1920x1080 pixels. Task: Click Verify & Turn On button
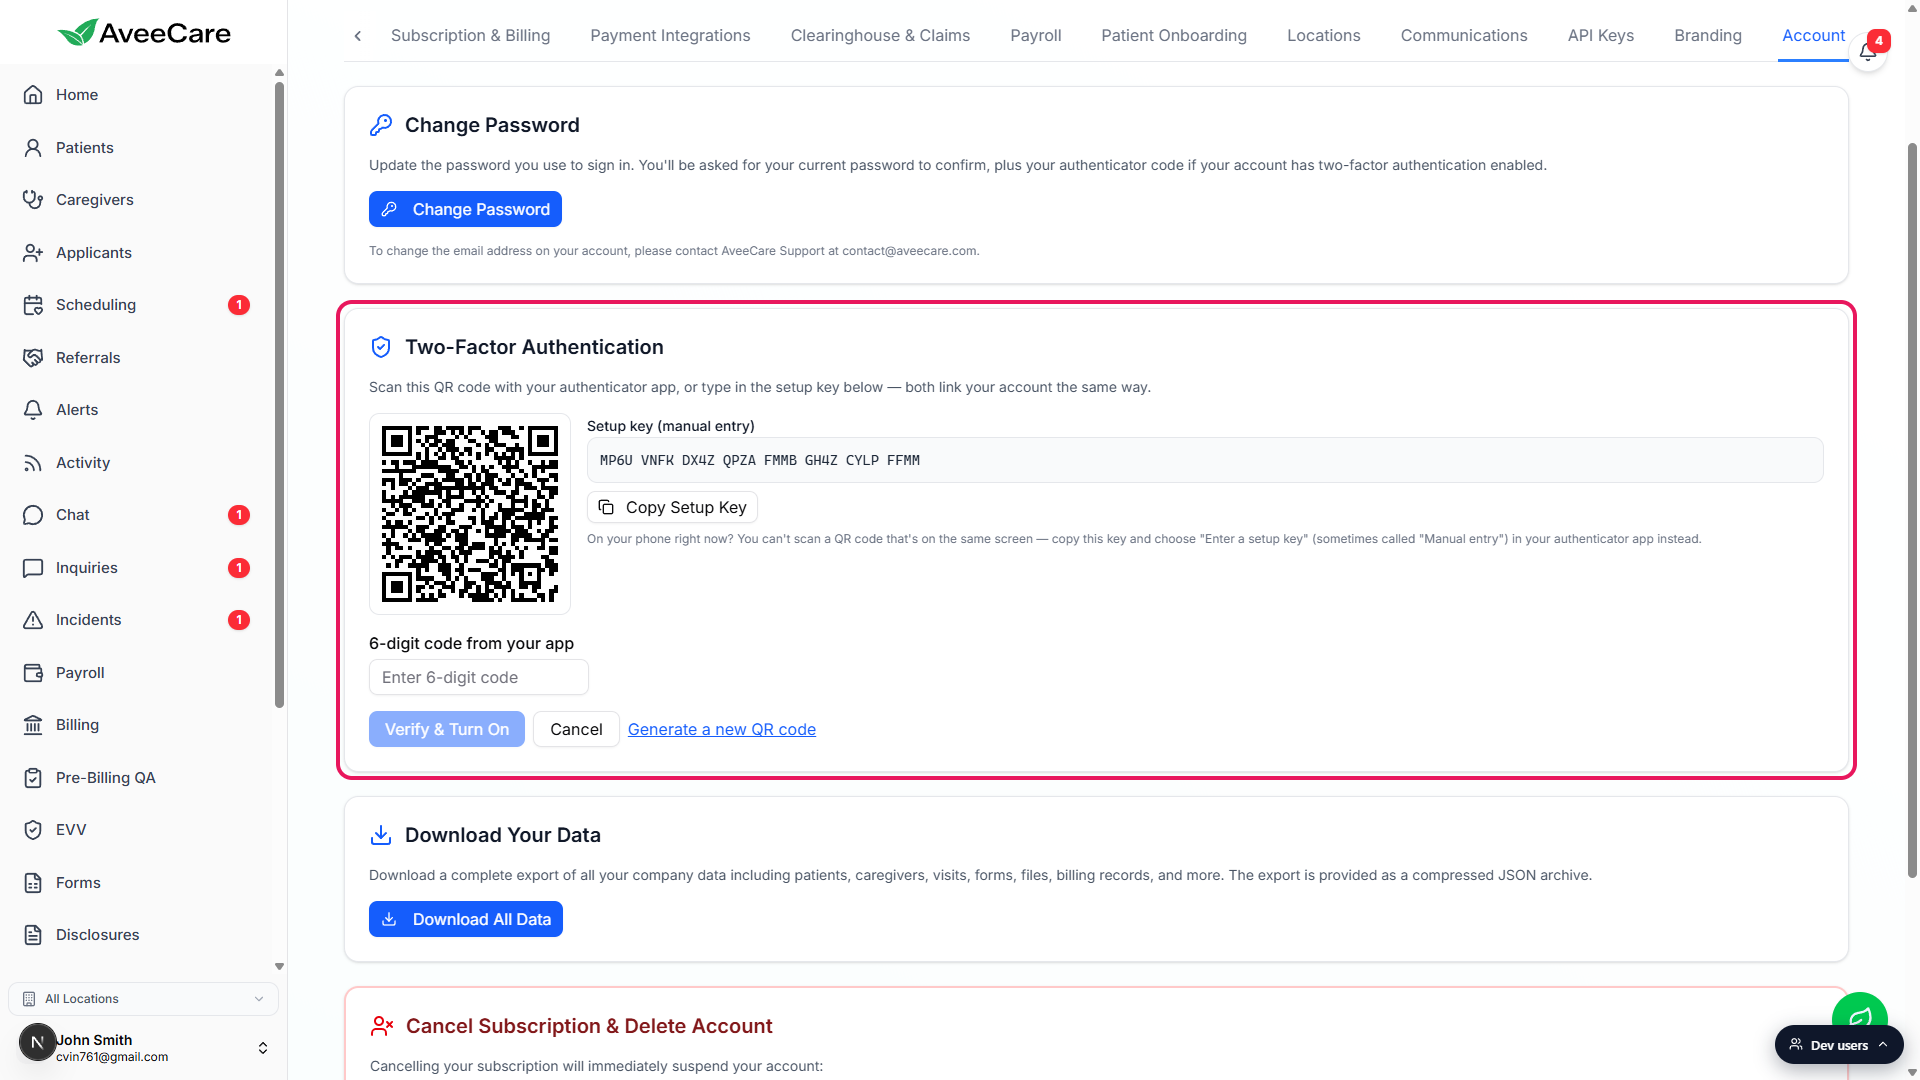[447, 730]
